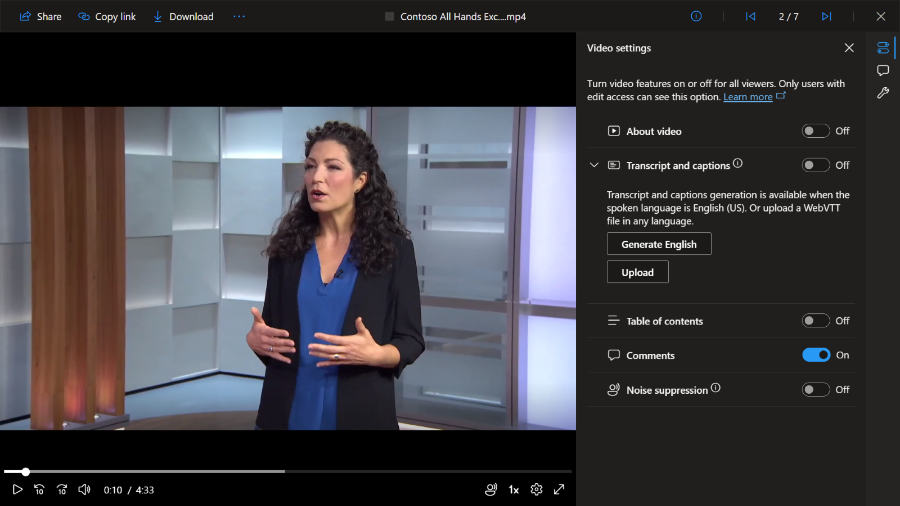Play the video
The image size is (900, 506).
click(17, 489)
